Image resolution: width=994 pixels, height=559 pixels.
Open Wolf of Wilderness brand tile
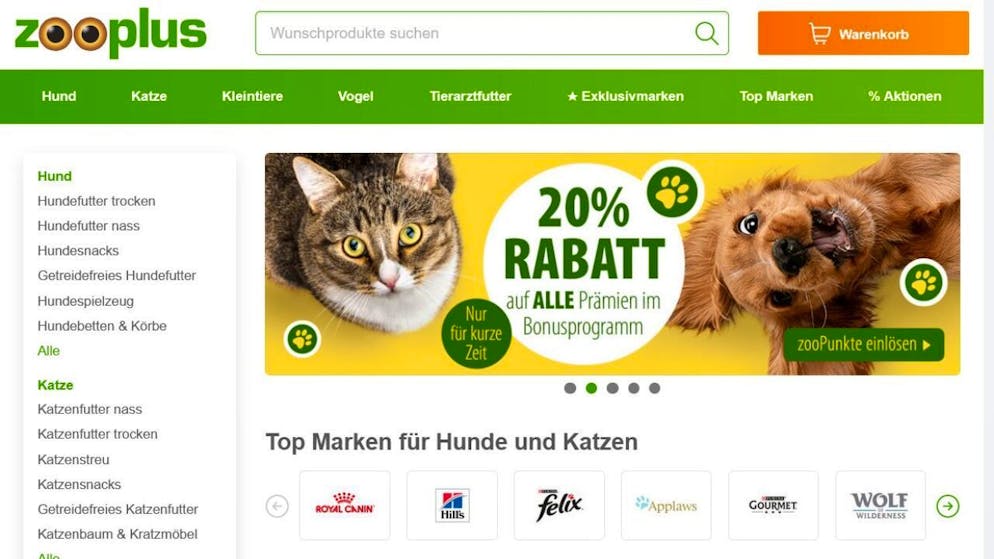(x=881, y=506)
